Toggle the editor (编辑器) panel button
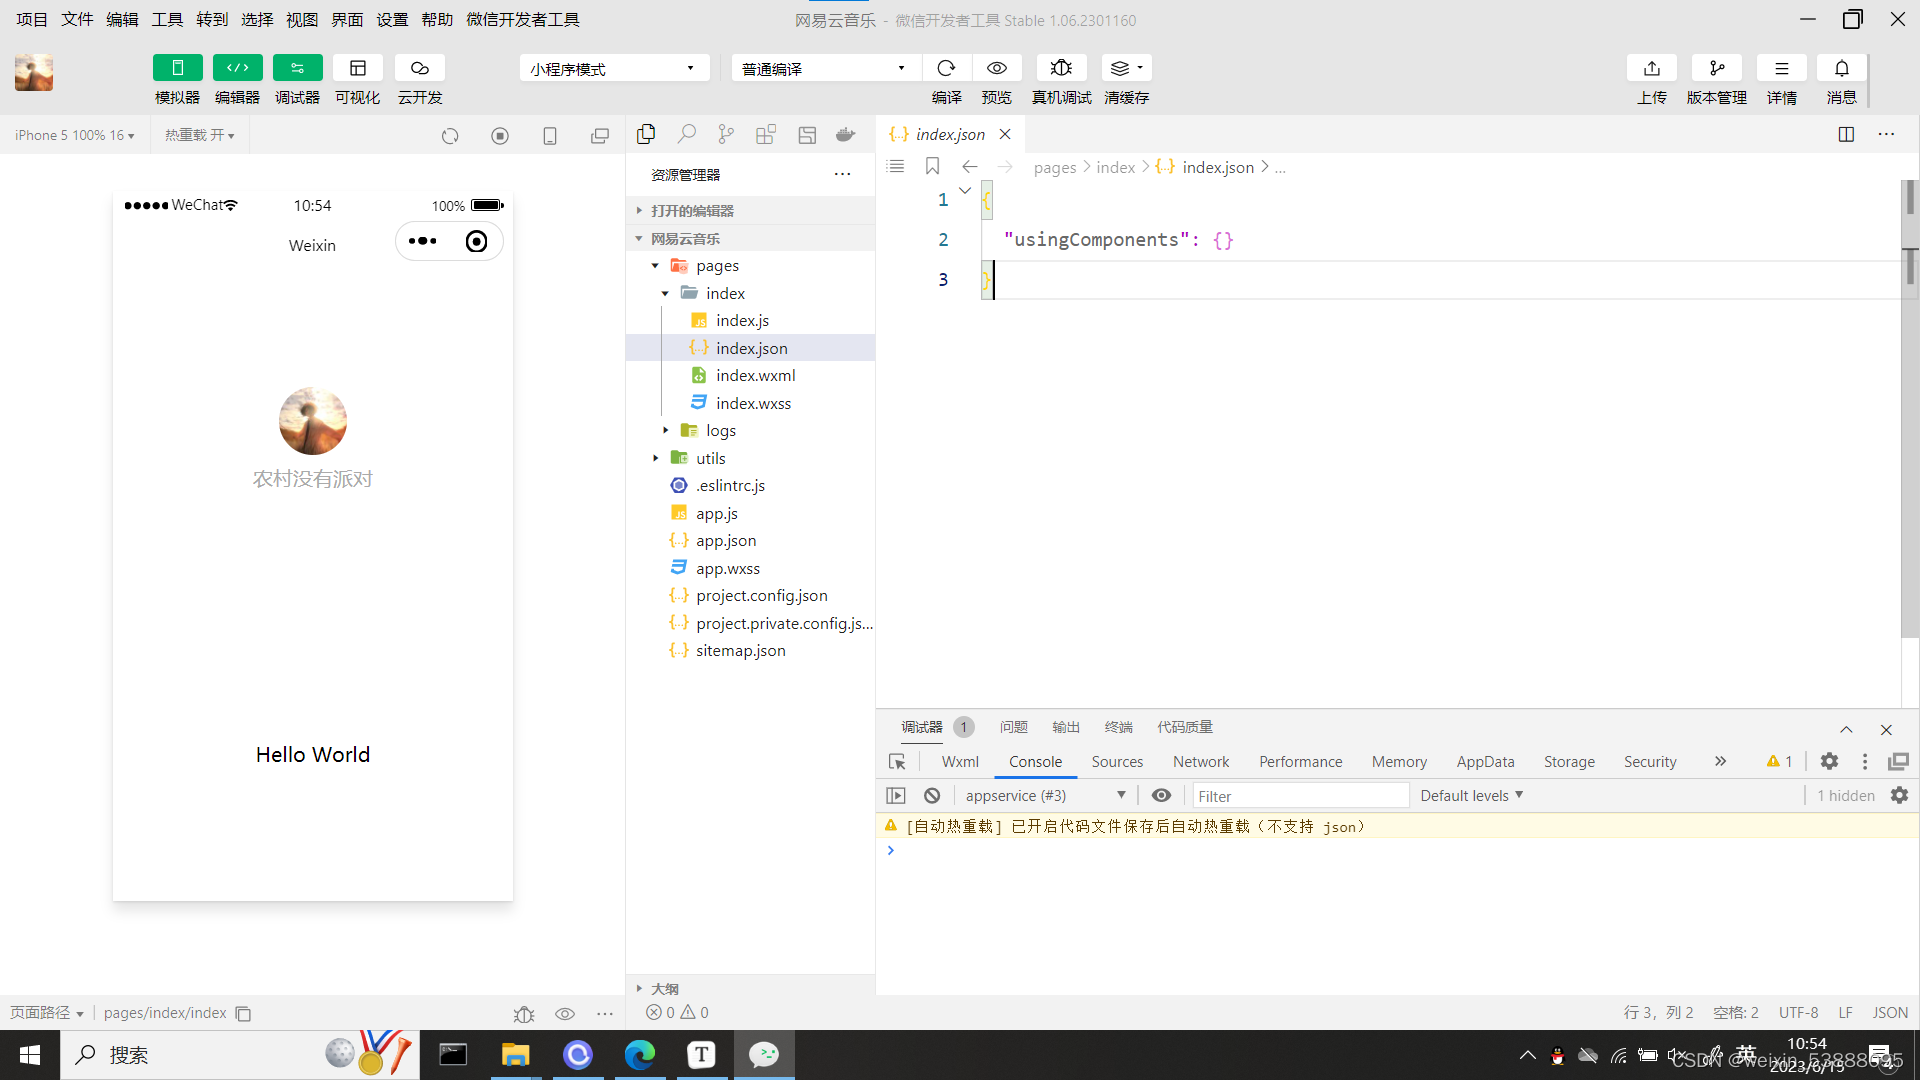The height and width of the screenshot is (1080, 1920). 237,68
